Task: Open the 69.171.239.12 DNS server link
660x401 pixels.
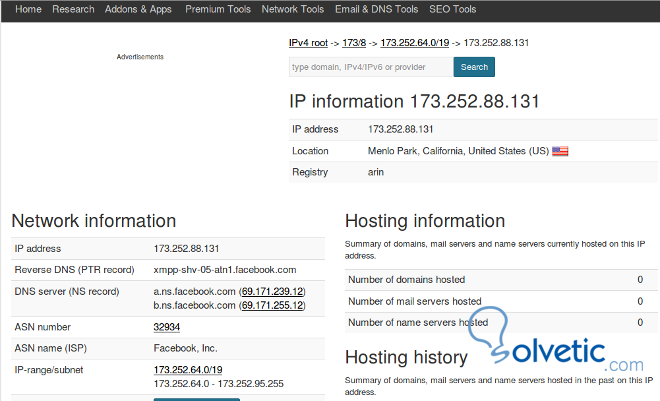Action: click(x=273, y=290)
